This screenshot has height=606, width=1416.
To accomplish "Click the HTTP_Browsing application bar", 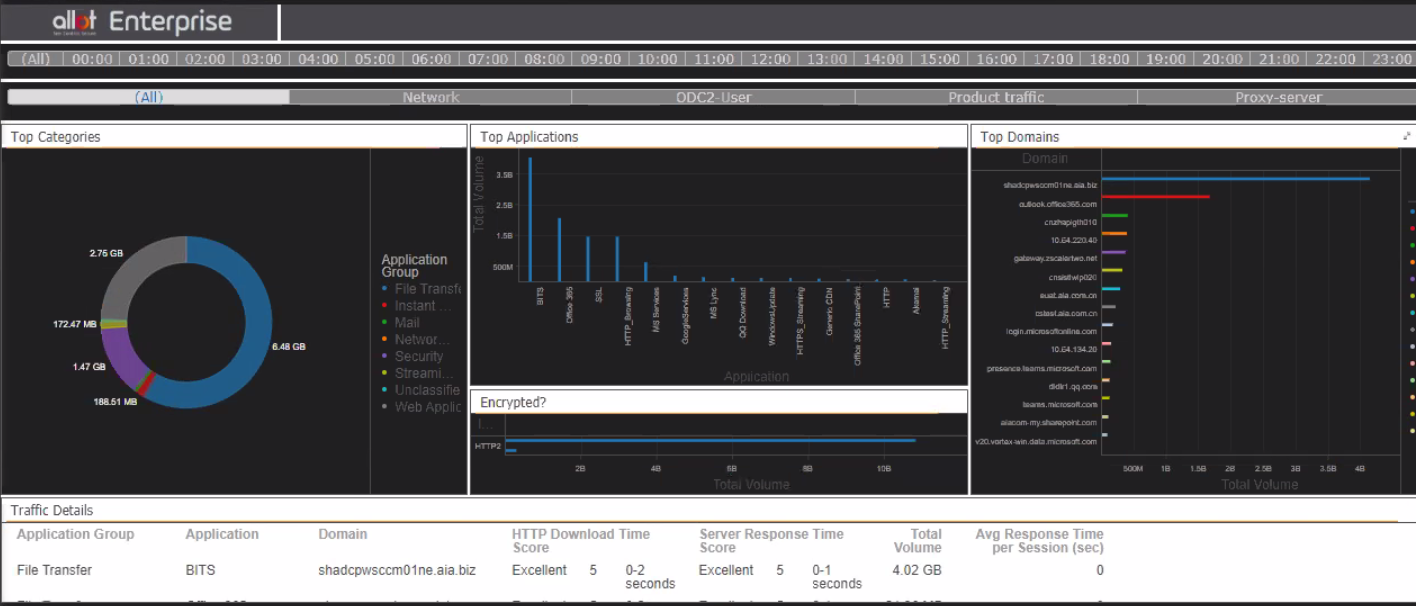I will [617, 259].
